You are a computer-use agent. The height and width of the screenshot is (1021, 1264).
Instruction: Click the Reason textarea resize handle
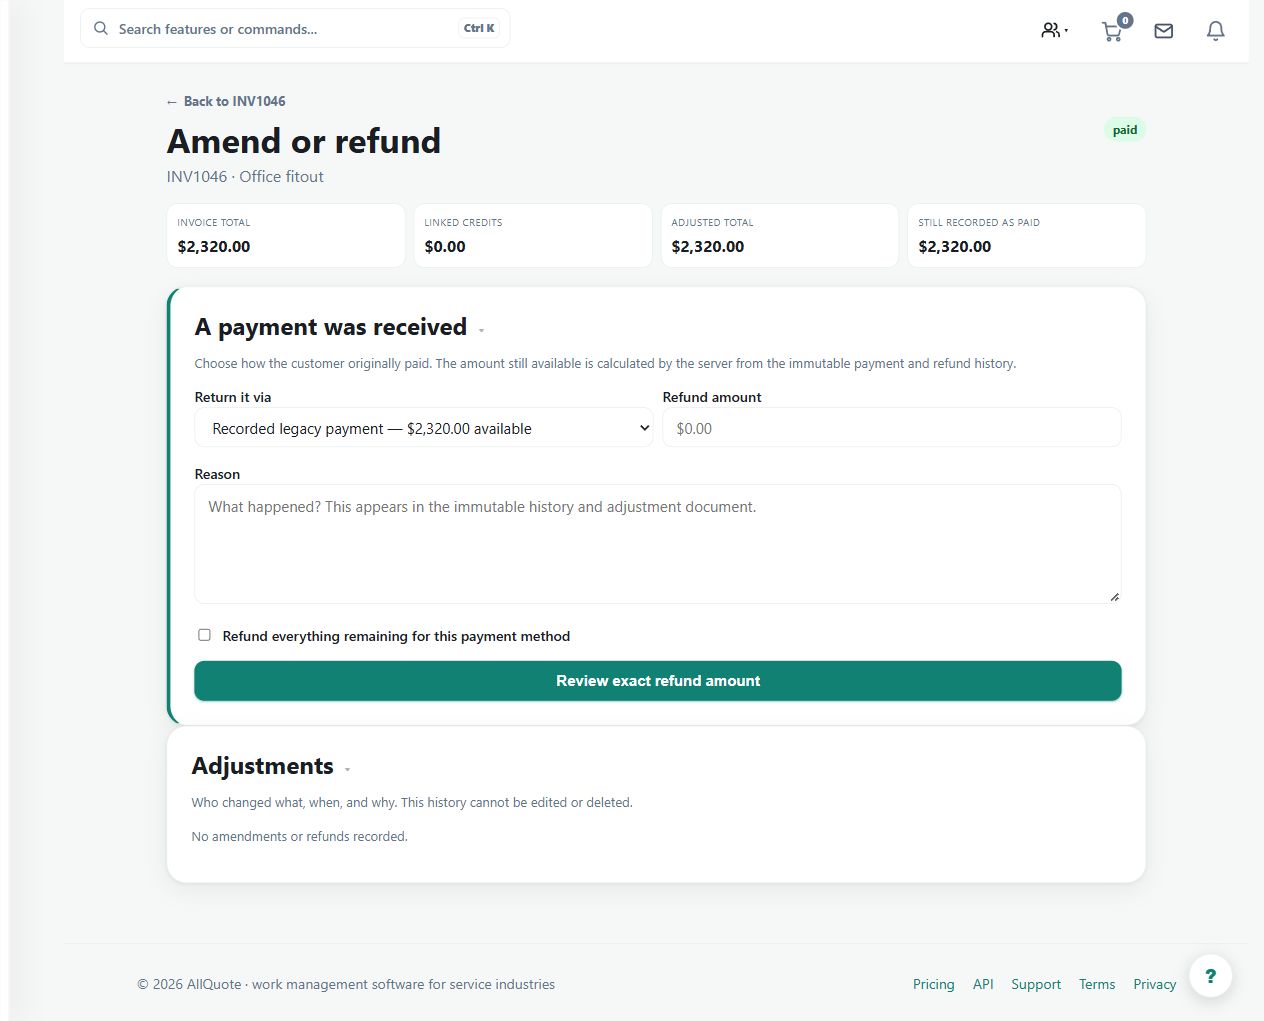1114,597
